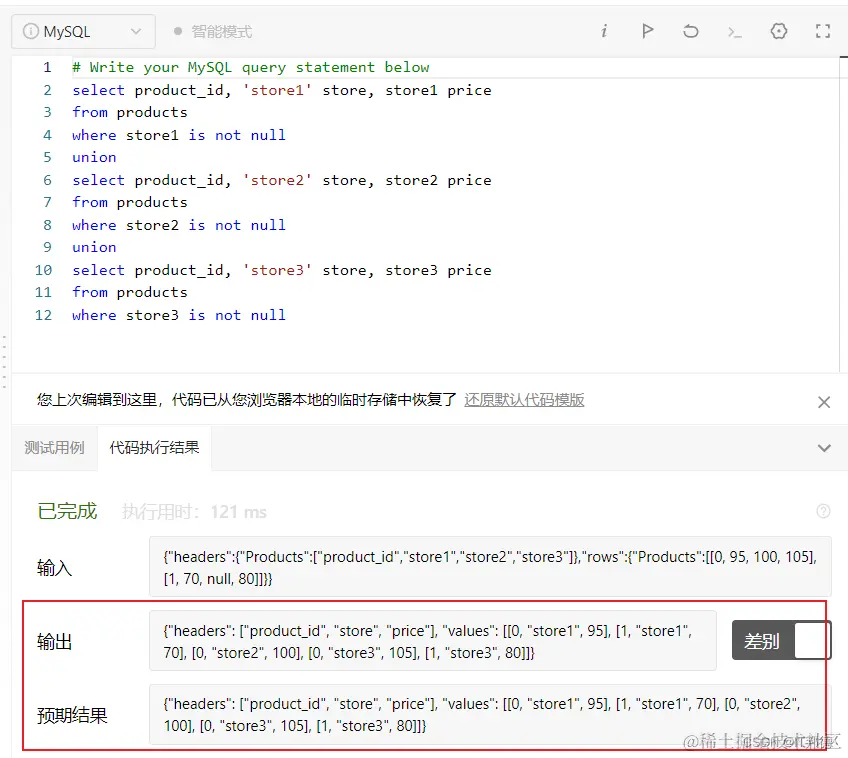Click the 预期结果 expected box

[x=490, y=714]
